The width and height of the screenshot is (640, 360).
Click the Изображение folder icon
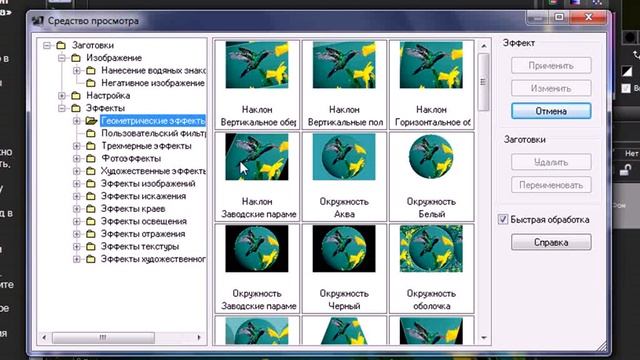tap(76, 58)
